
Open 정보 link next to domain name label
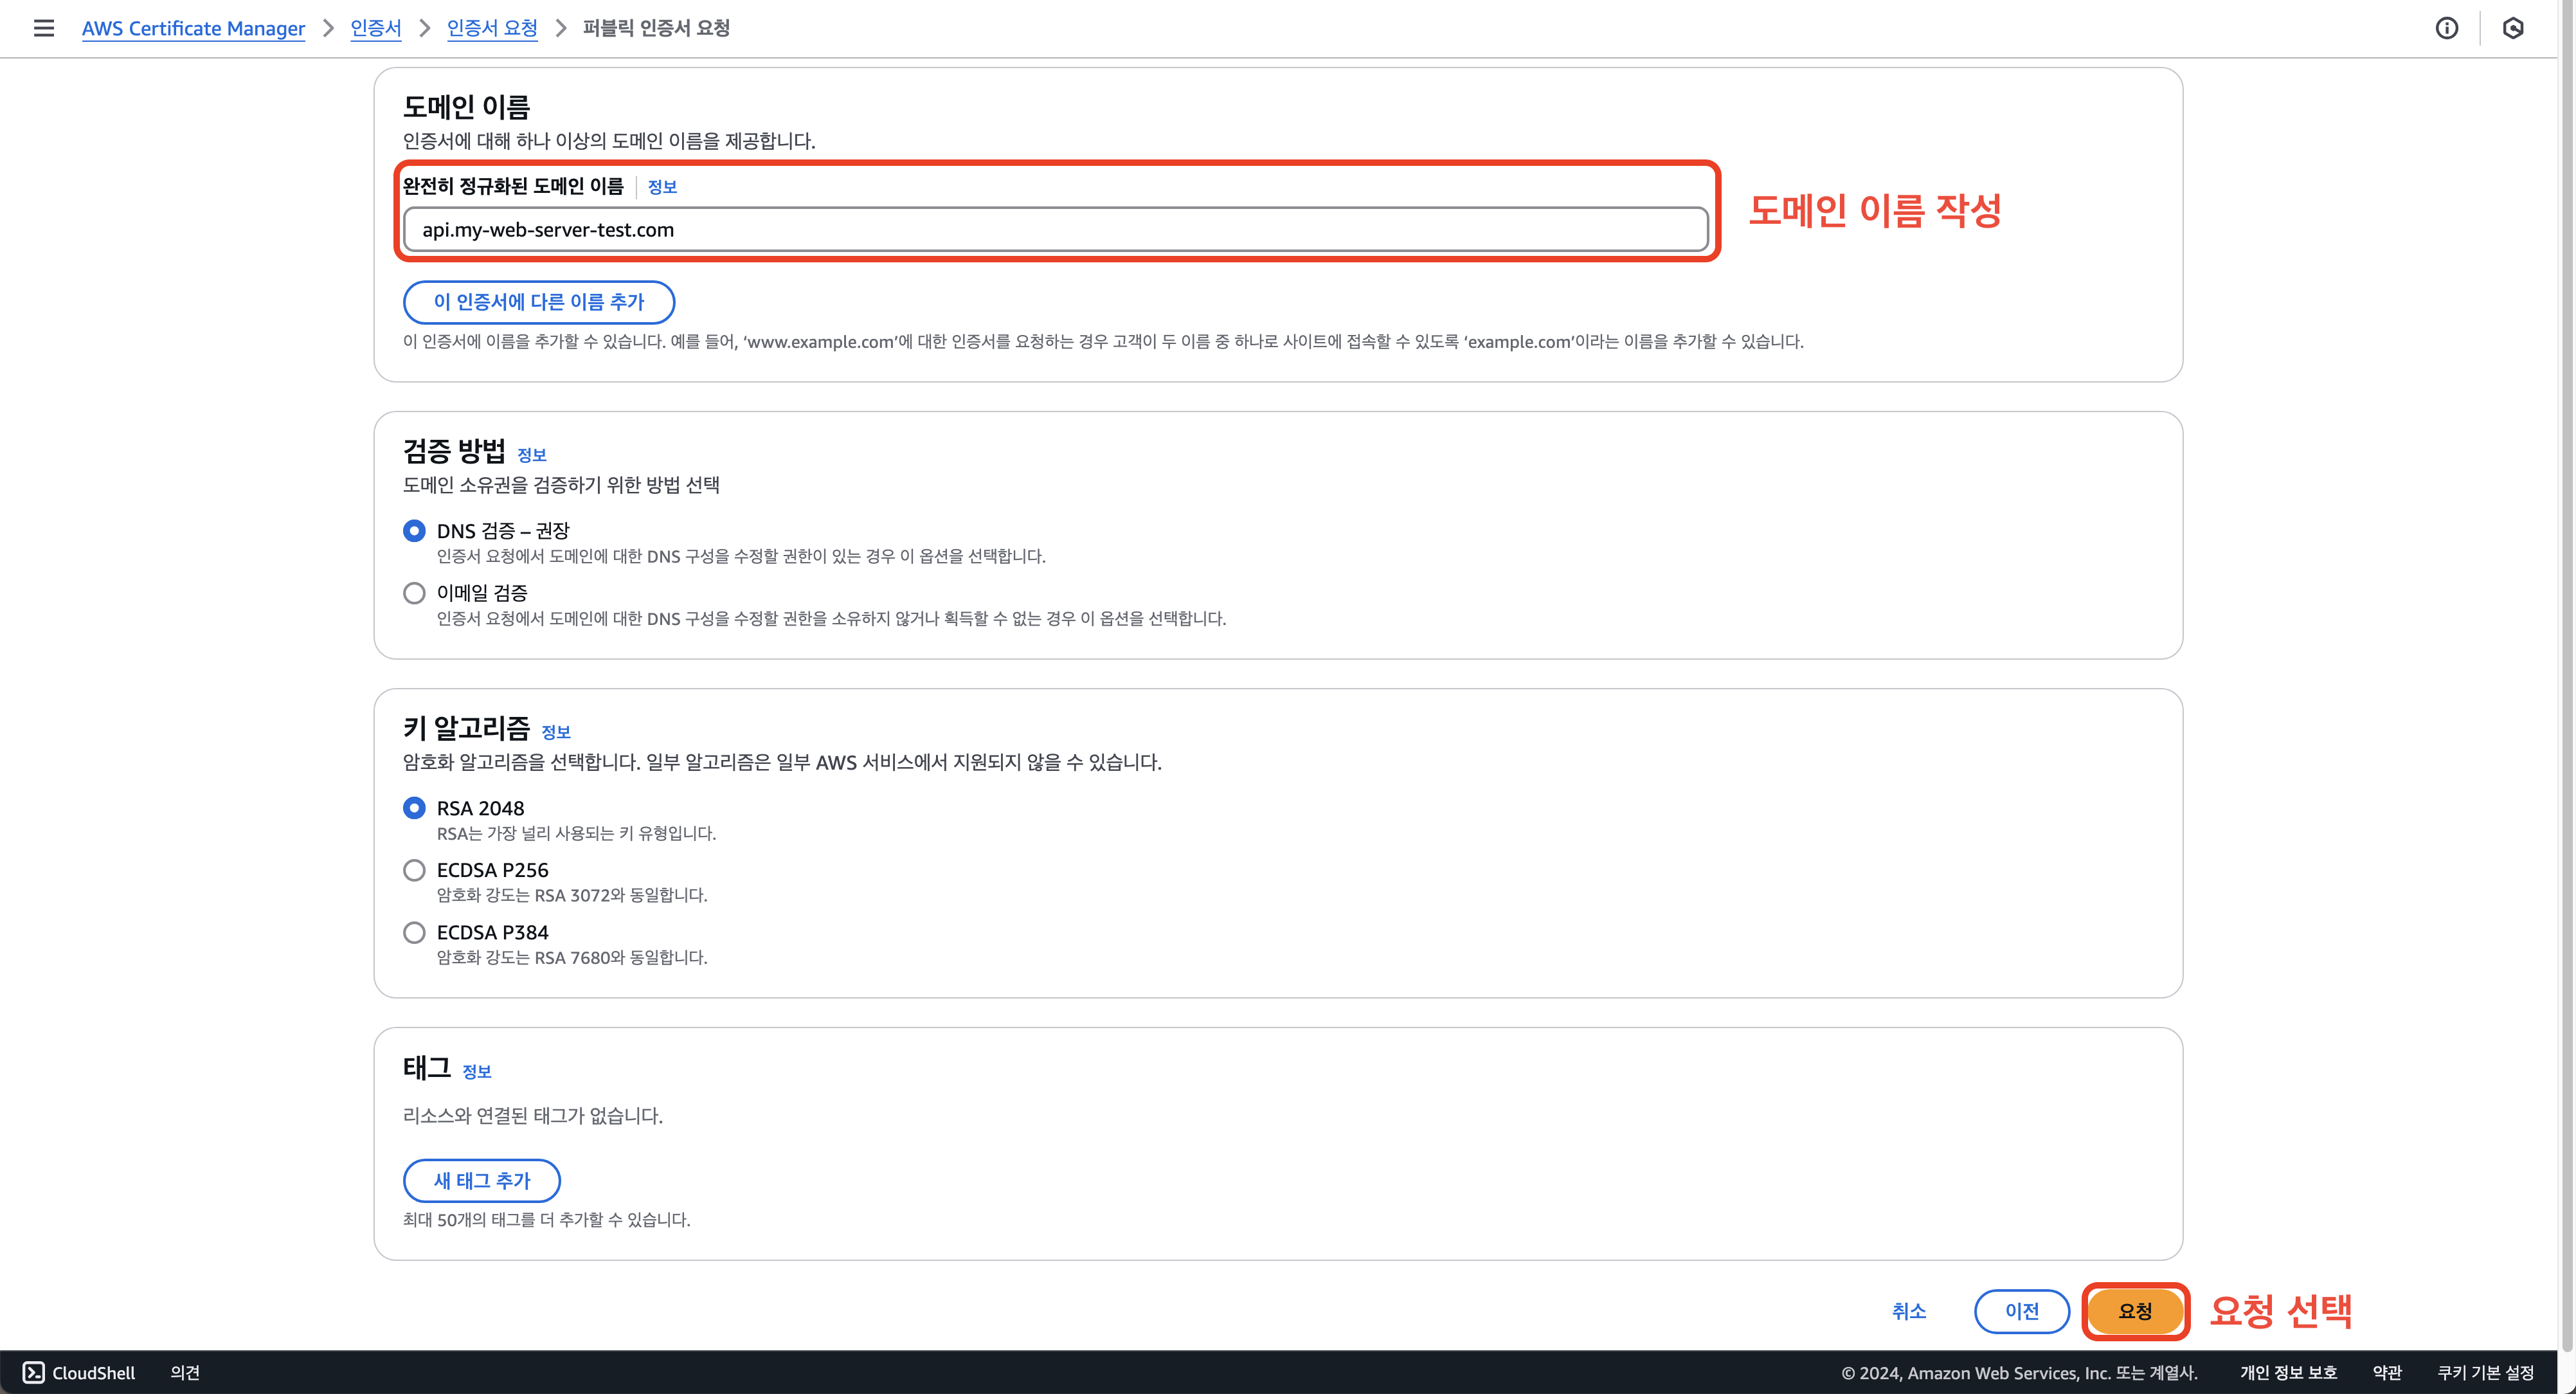click(x=662, y=187)
